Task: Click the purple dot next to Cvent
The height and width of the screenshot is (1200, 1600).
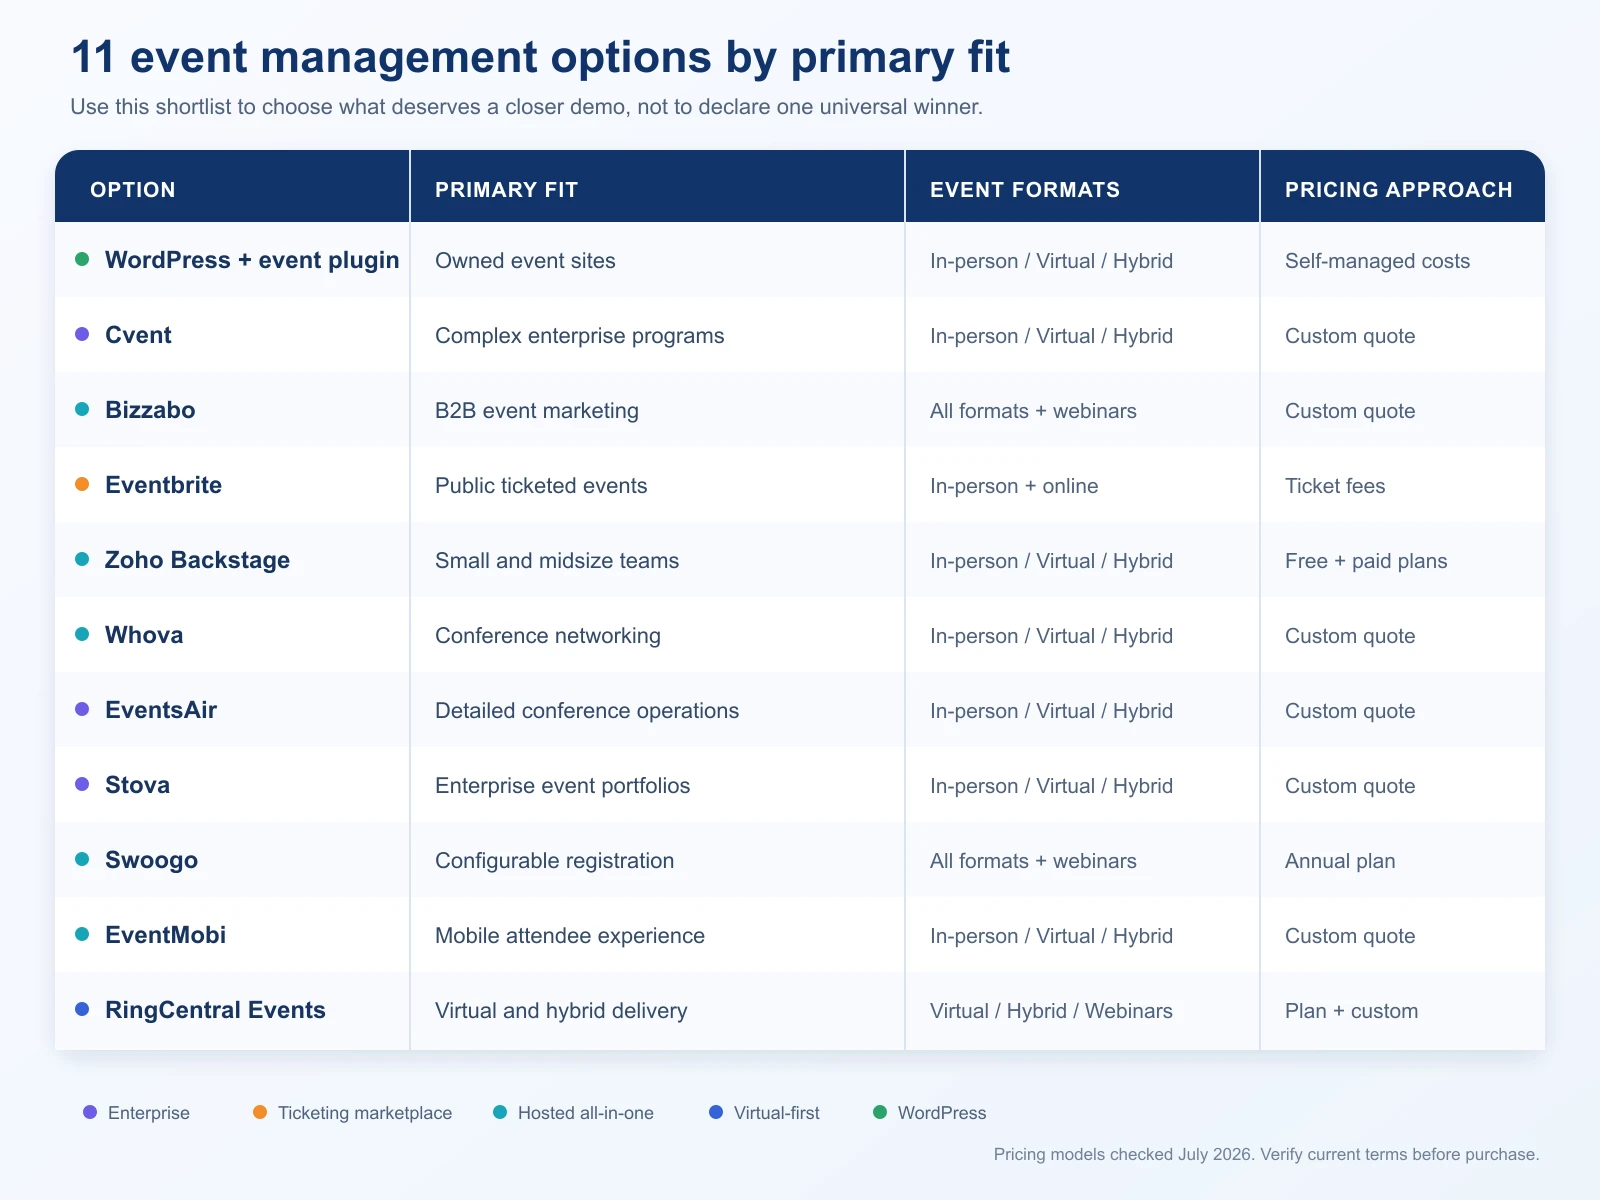Action: (82, 334)
